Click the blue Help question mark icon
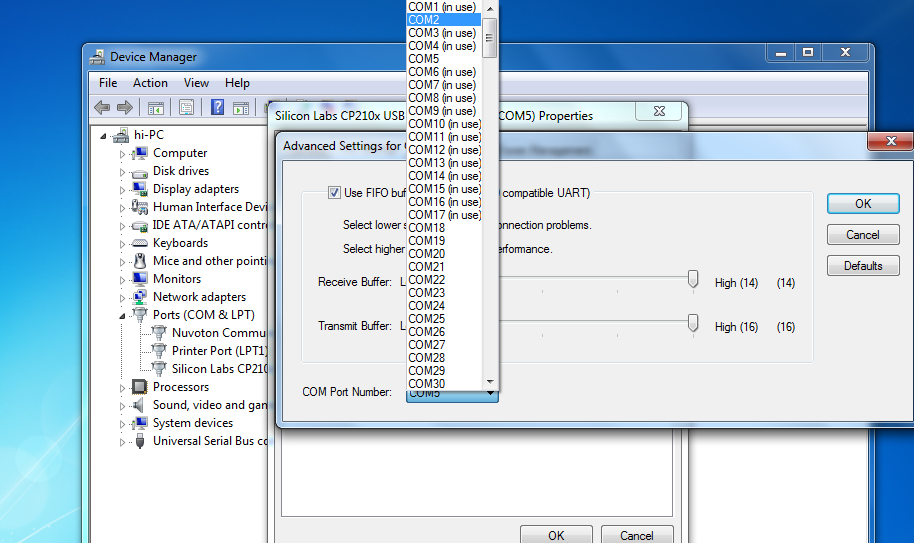The image size is (914, 543). 217,107
